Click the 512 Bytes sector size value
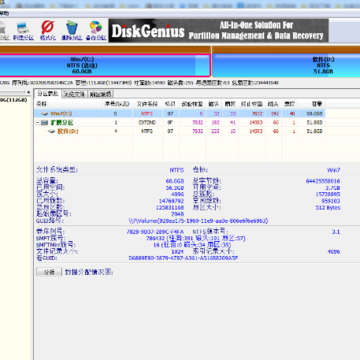Image resolution: width=360 pixels, height=360 pixels. click(328, 208)
